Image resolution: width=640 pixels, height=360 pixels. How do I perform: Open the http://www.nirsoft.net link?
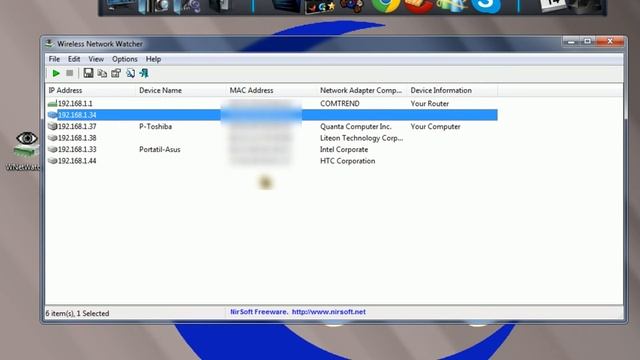tap(329, 312)
